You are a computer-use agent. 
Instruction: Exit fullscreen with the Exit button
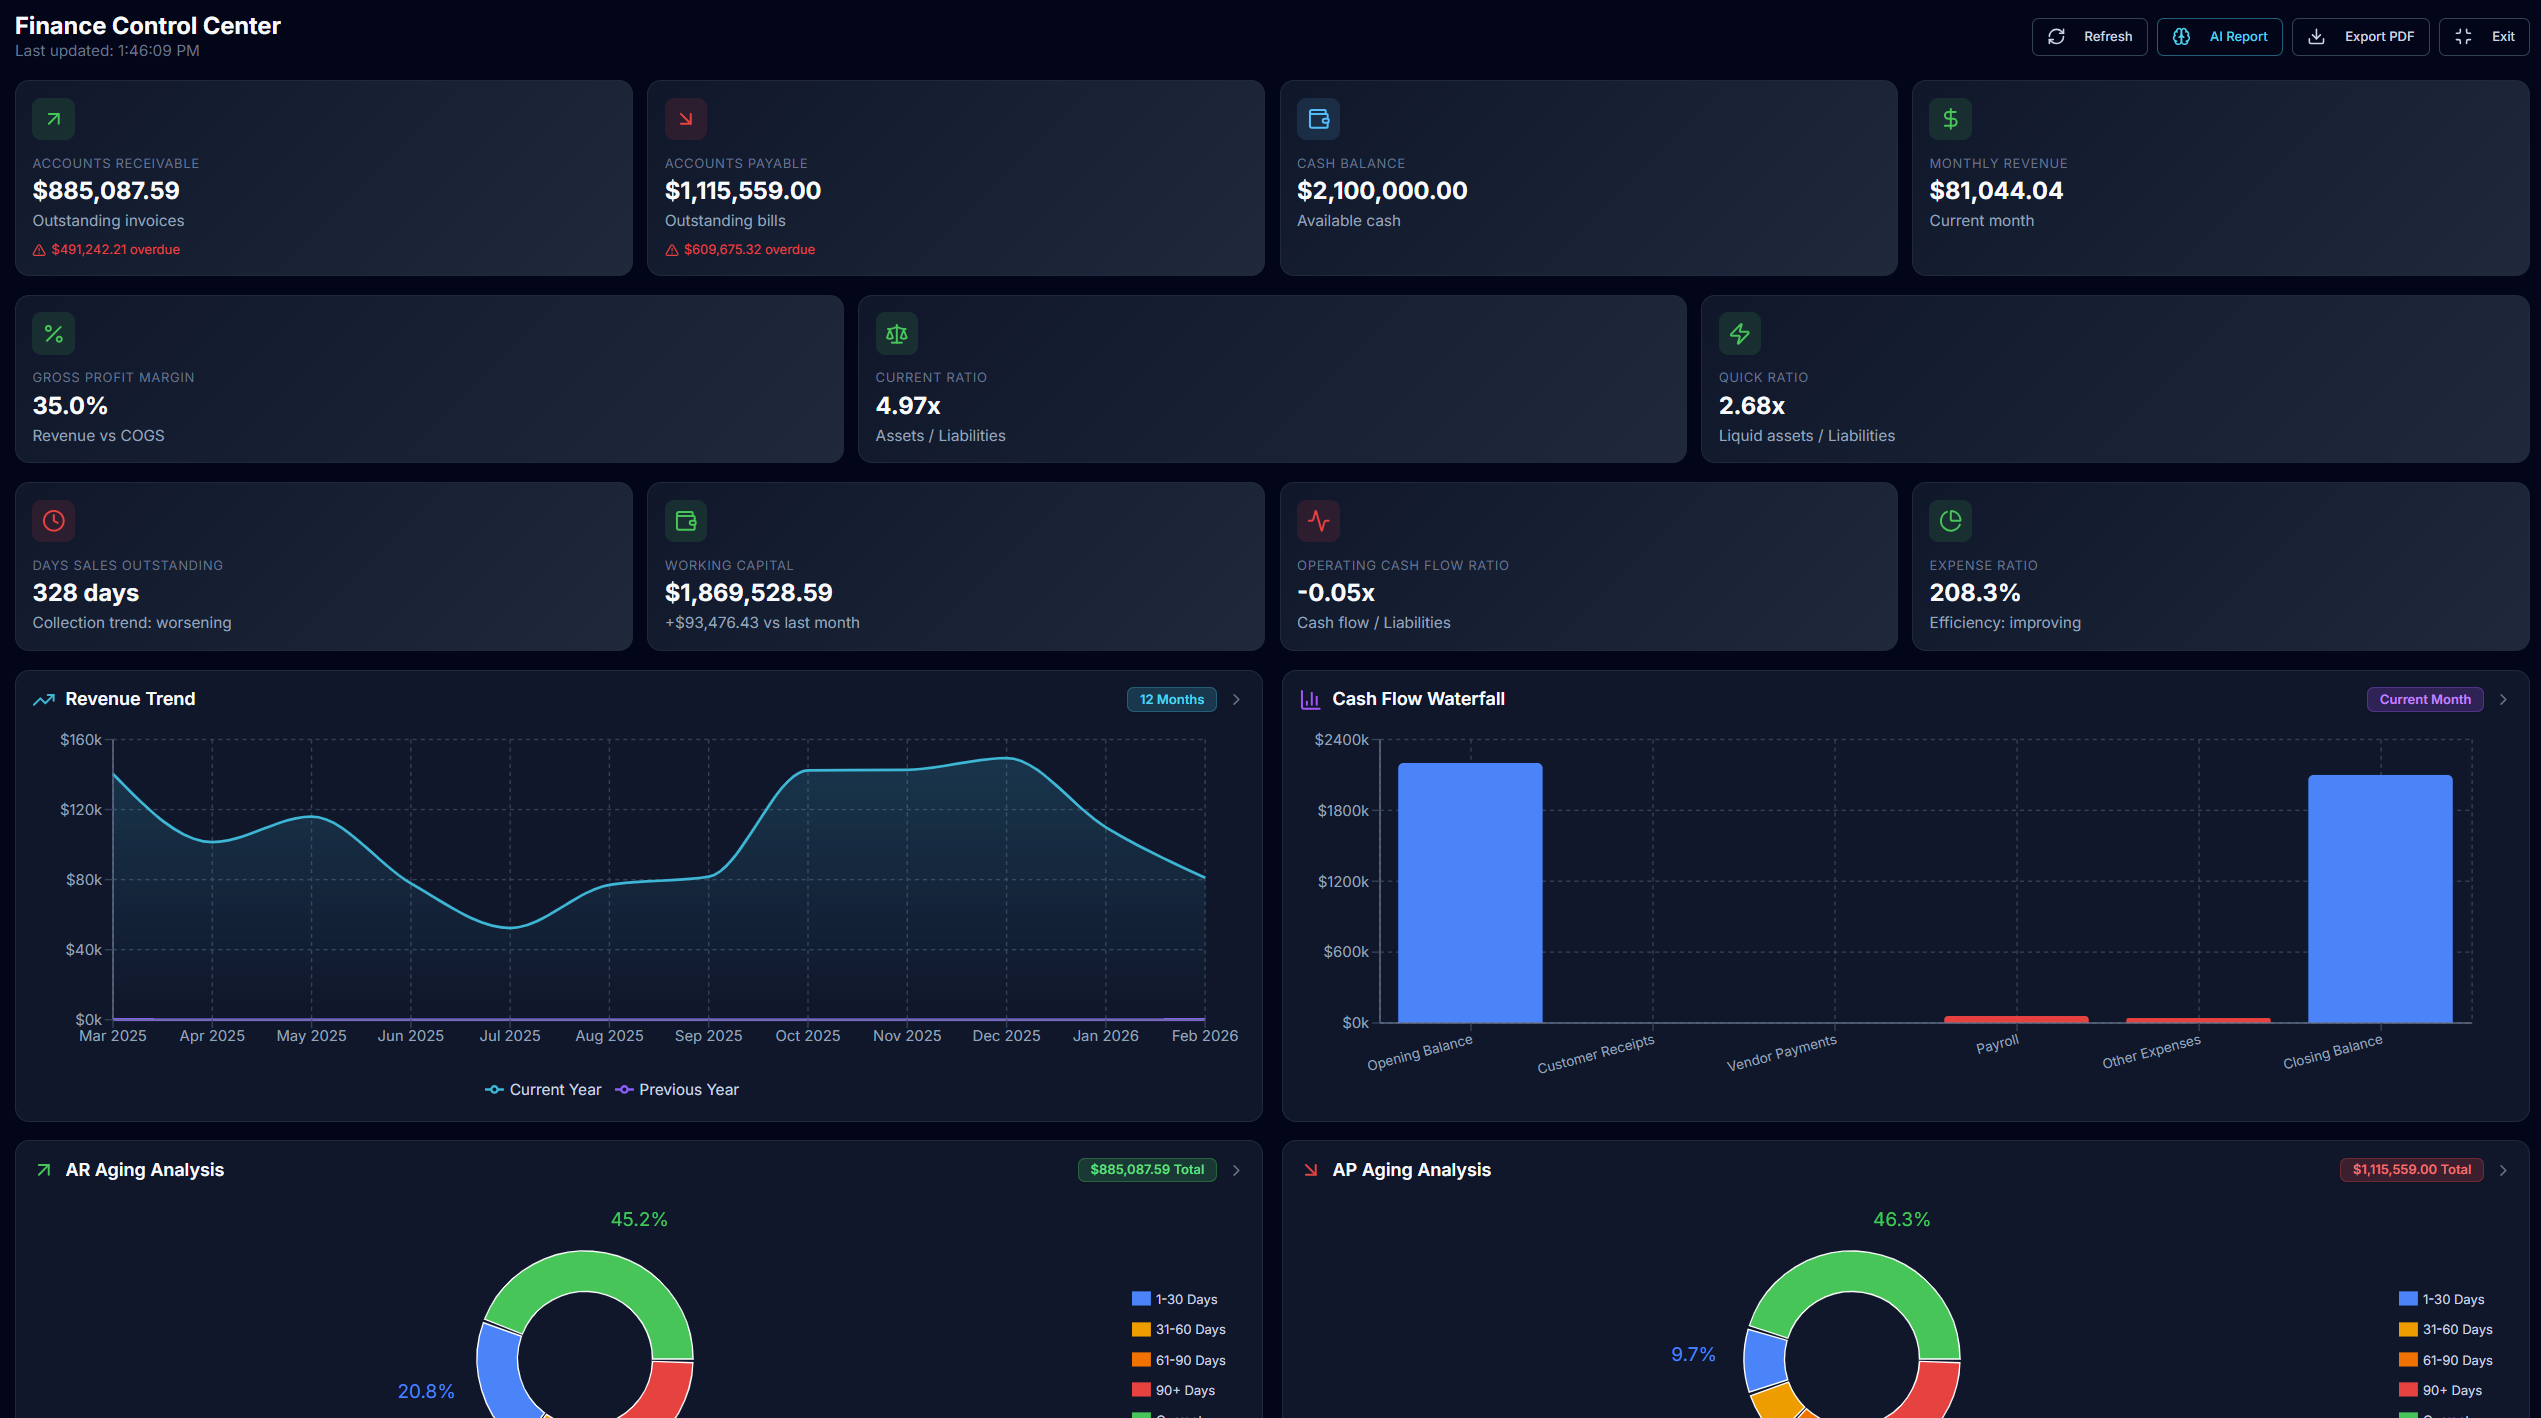2484,37
